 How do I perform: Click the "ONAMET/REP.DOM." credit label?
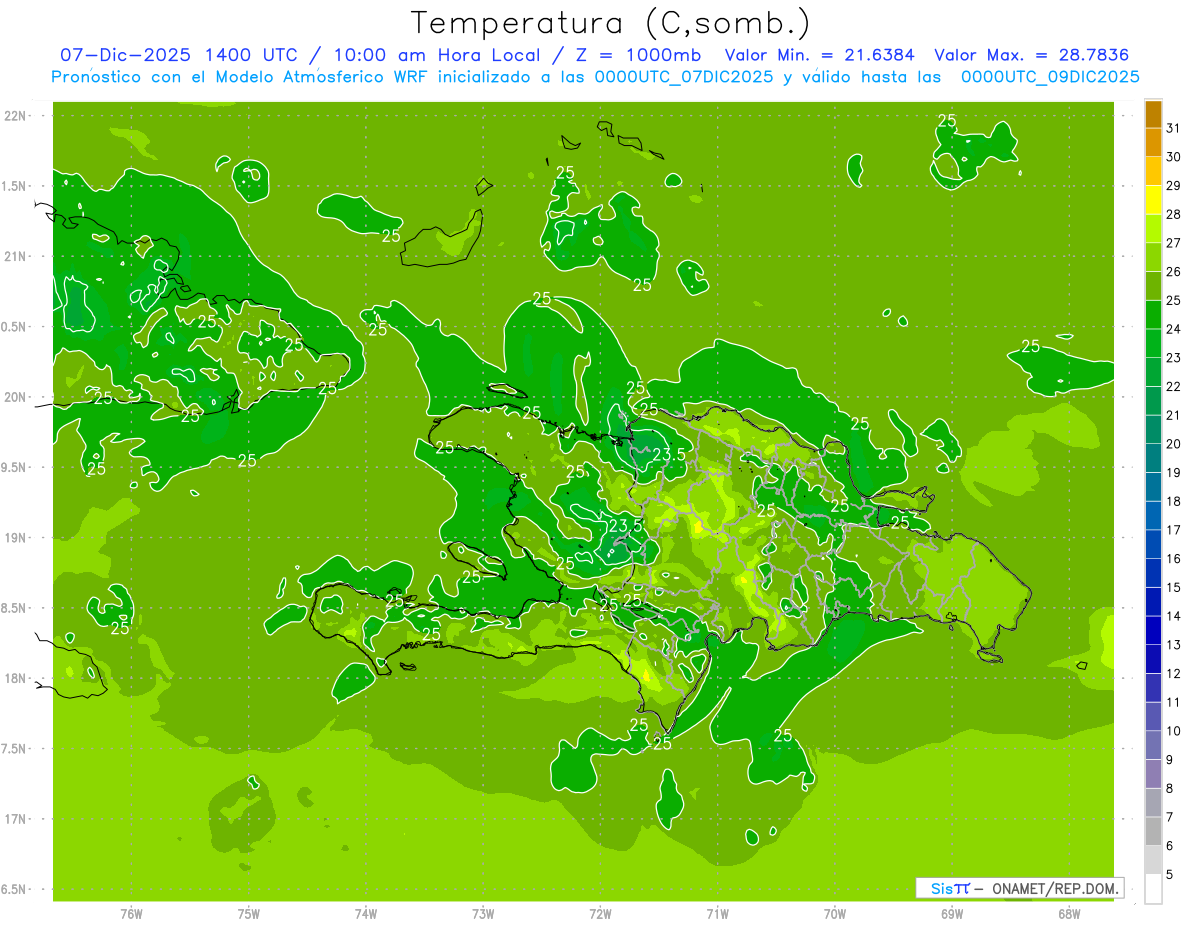(1056, 888)
